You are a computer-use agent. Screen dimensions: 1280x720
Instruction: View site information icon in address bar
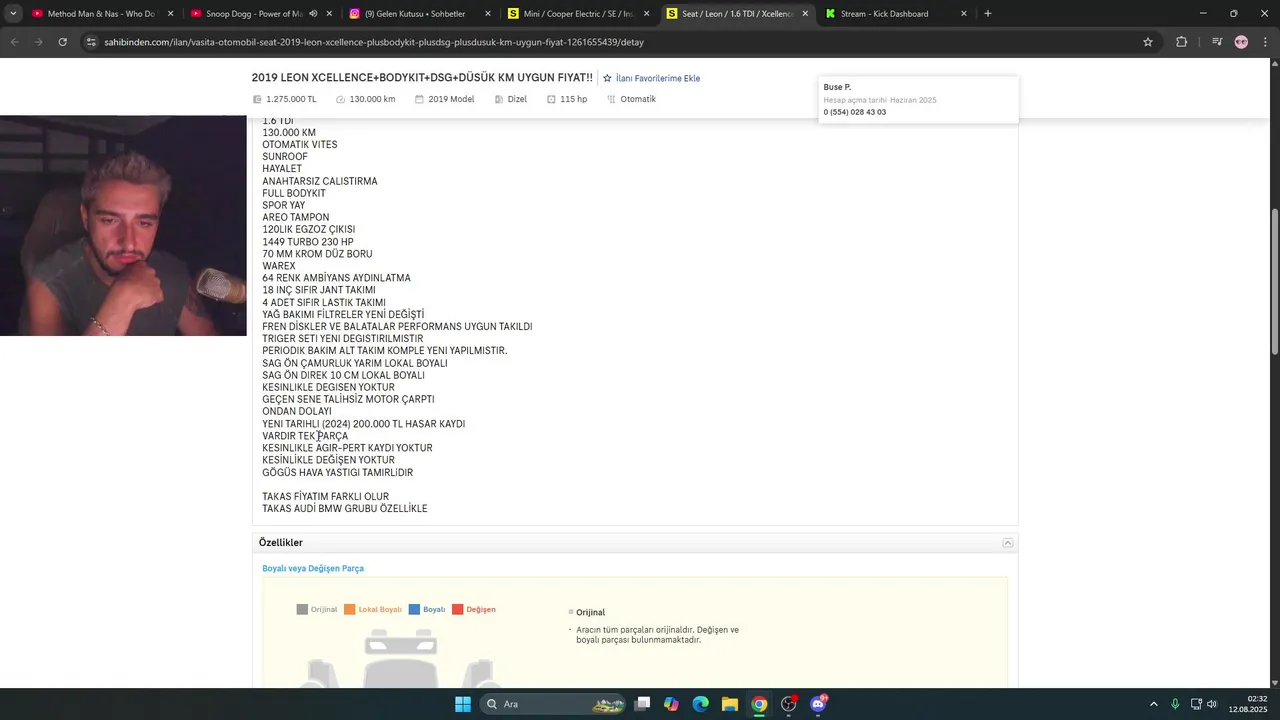pos(91,42)
